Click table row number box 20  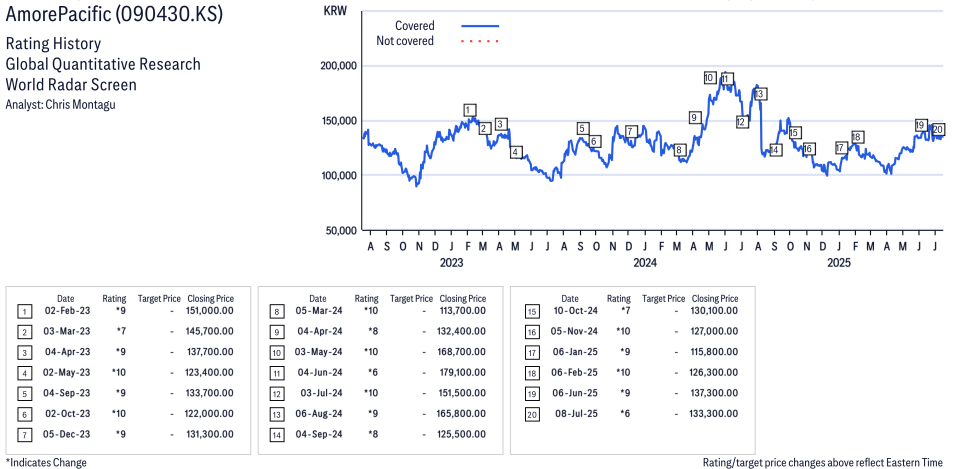(531, 415)
